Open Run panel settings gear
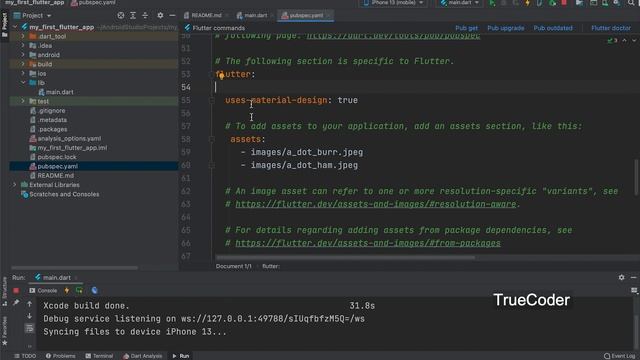 [x=621, y=278]
